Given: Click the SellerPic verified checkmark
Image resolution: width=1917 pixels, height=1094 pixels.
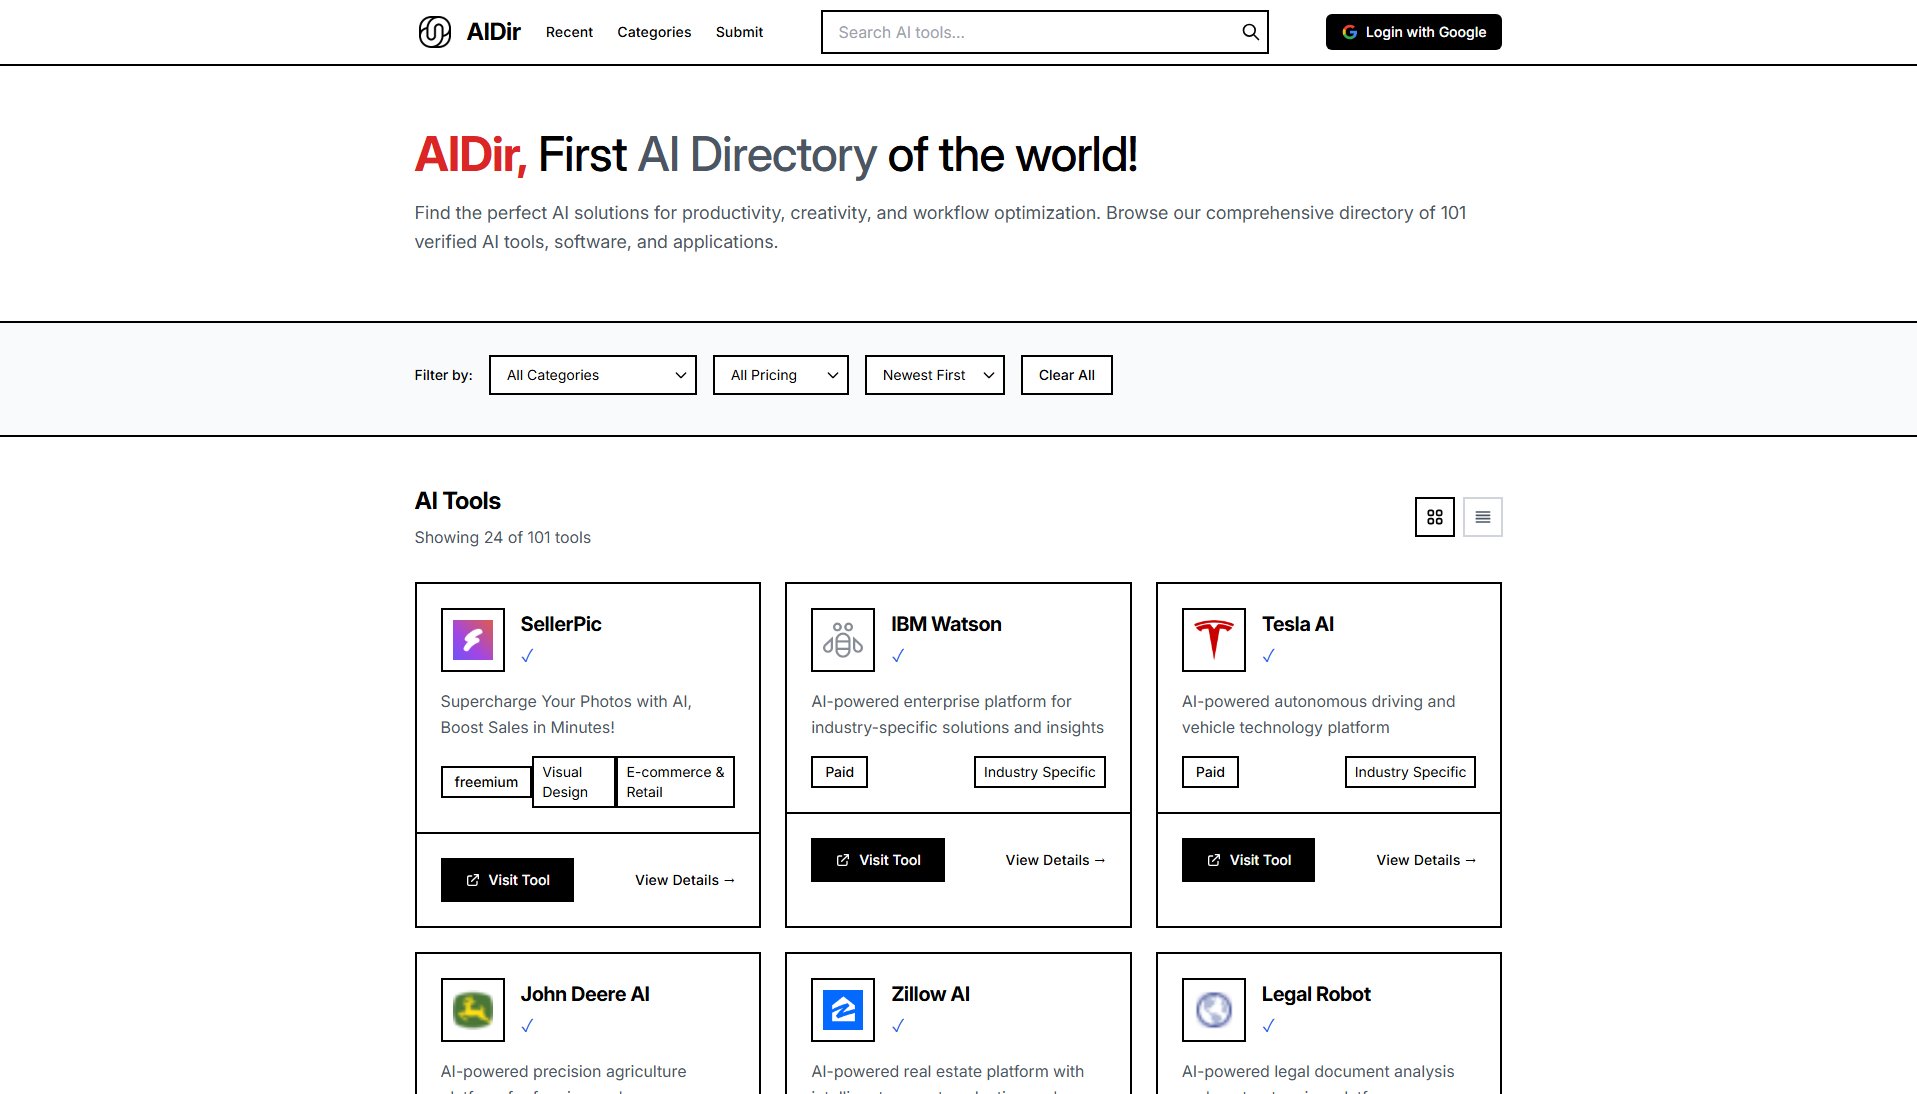Looking at the screenshot, I should click(527, 656).
